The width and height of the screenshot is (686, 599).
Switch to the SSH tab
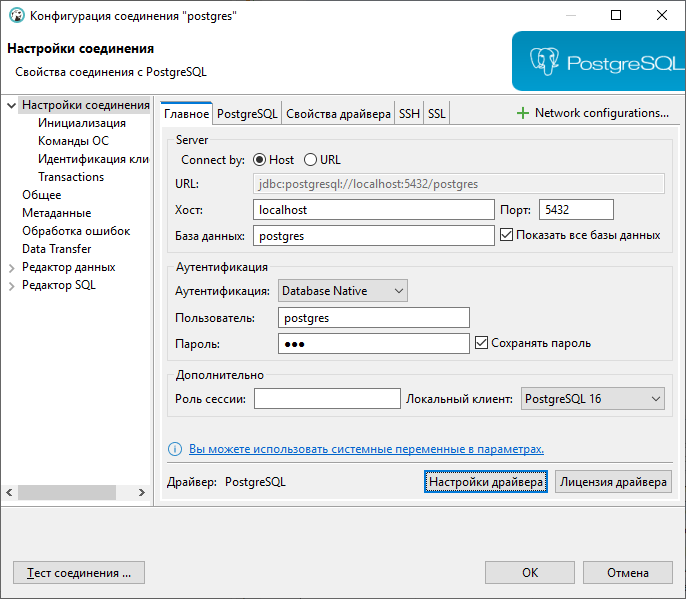coord(409,114)
